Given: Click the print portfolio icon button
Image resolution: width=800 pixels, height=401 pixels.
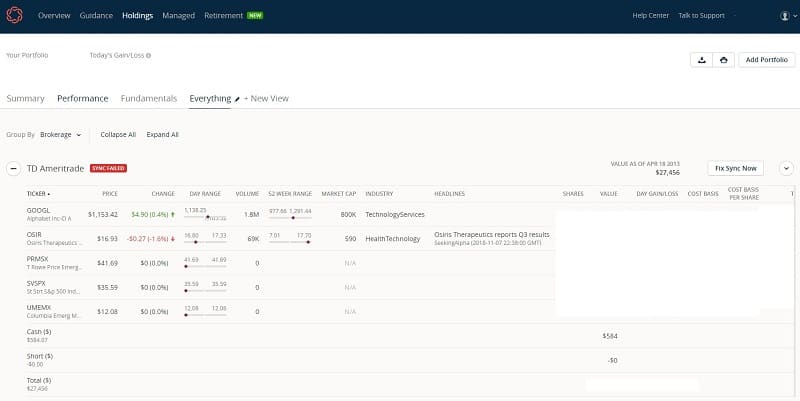Looking at the screenshot, I should [725, 60].
